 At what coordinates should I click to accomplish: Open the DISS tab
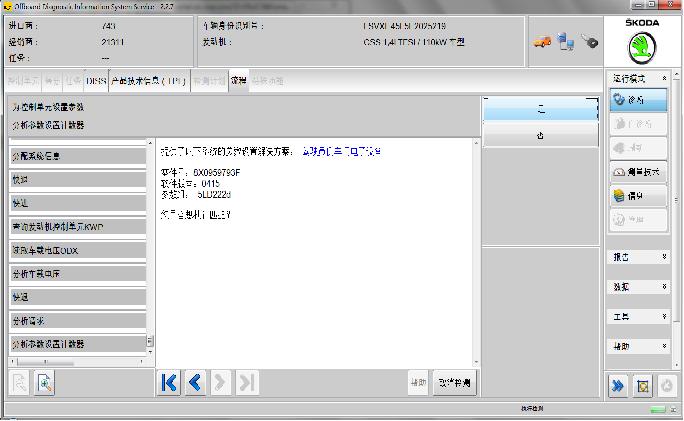point(96,81)
